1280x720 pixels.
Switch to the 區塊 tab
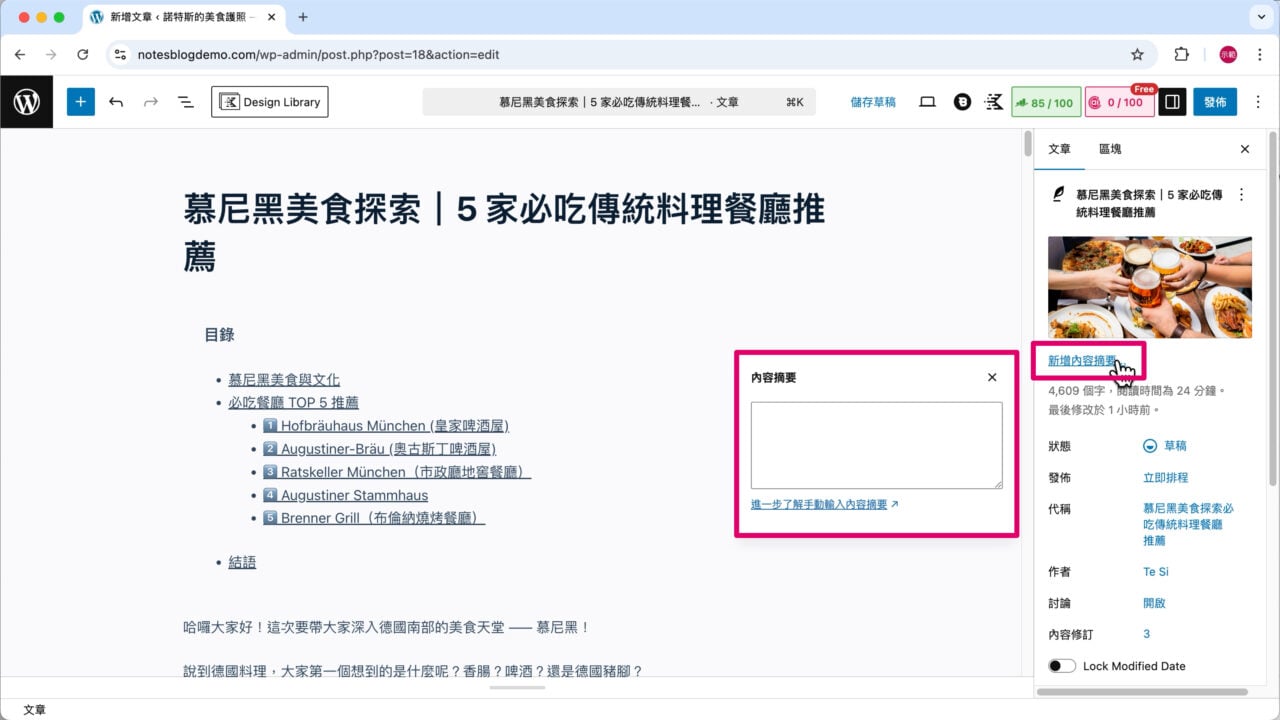click(1110, 149)
